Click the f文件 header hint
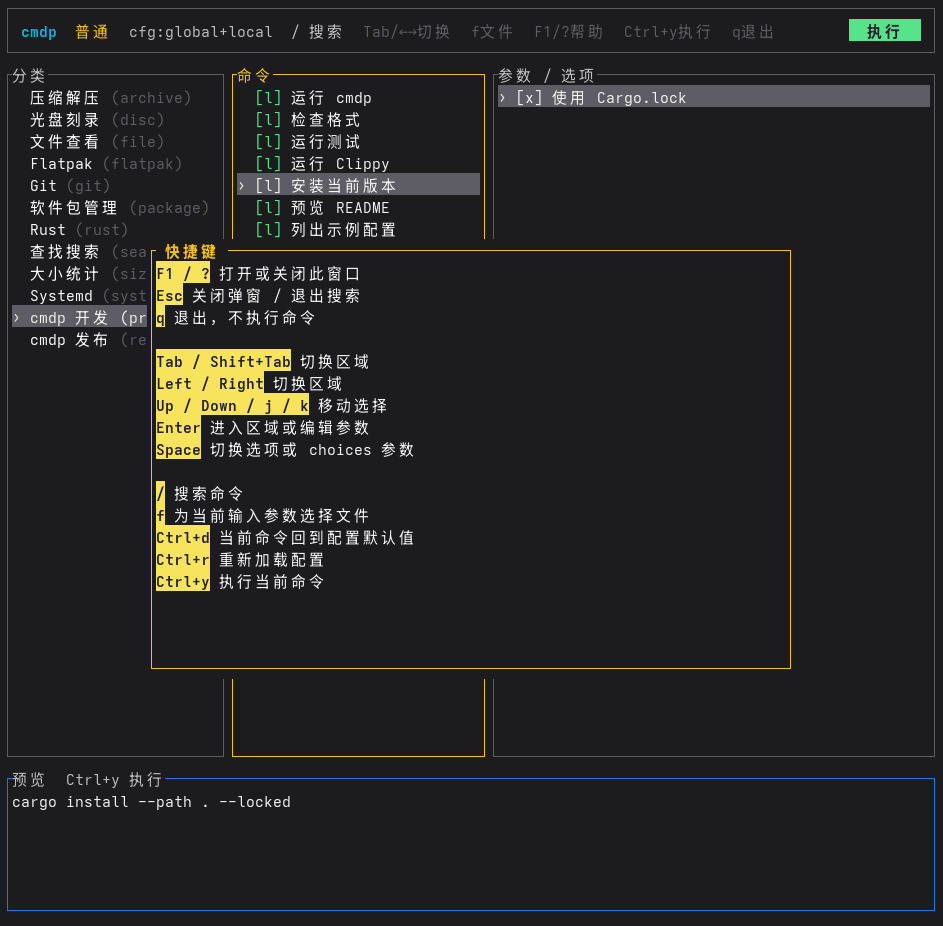This screenshot has height=926, width=943. pyautogui.click(x=492, y=31)
